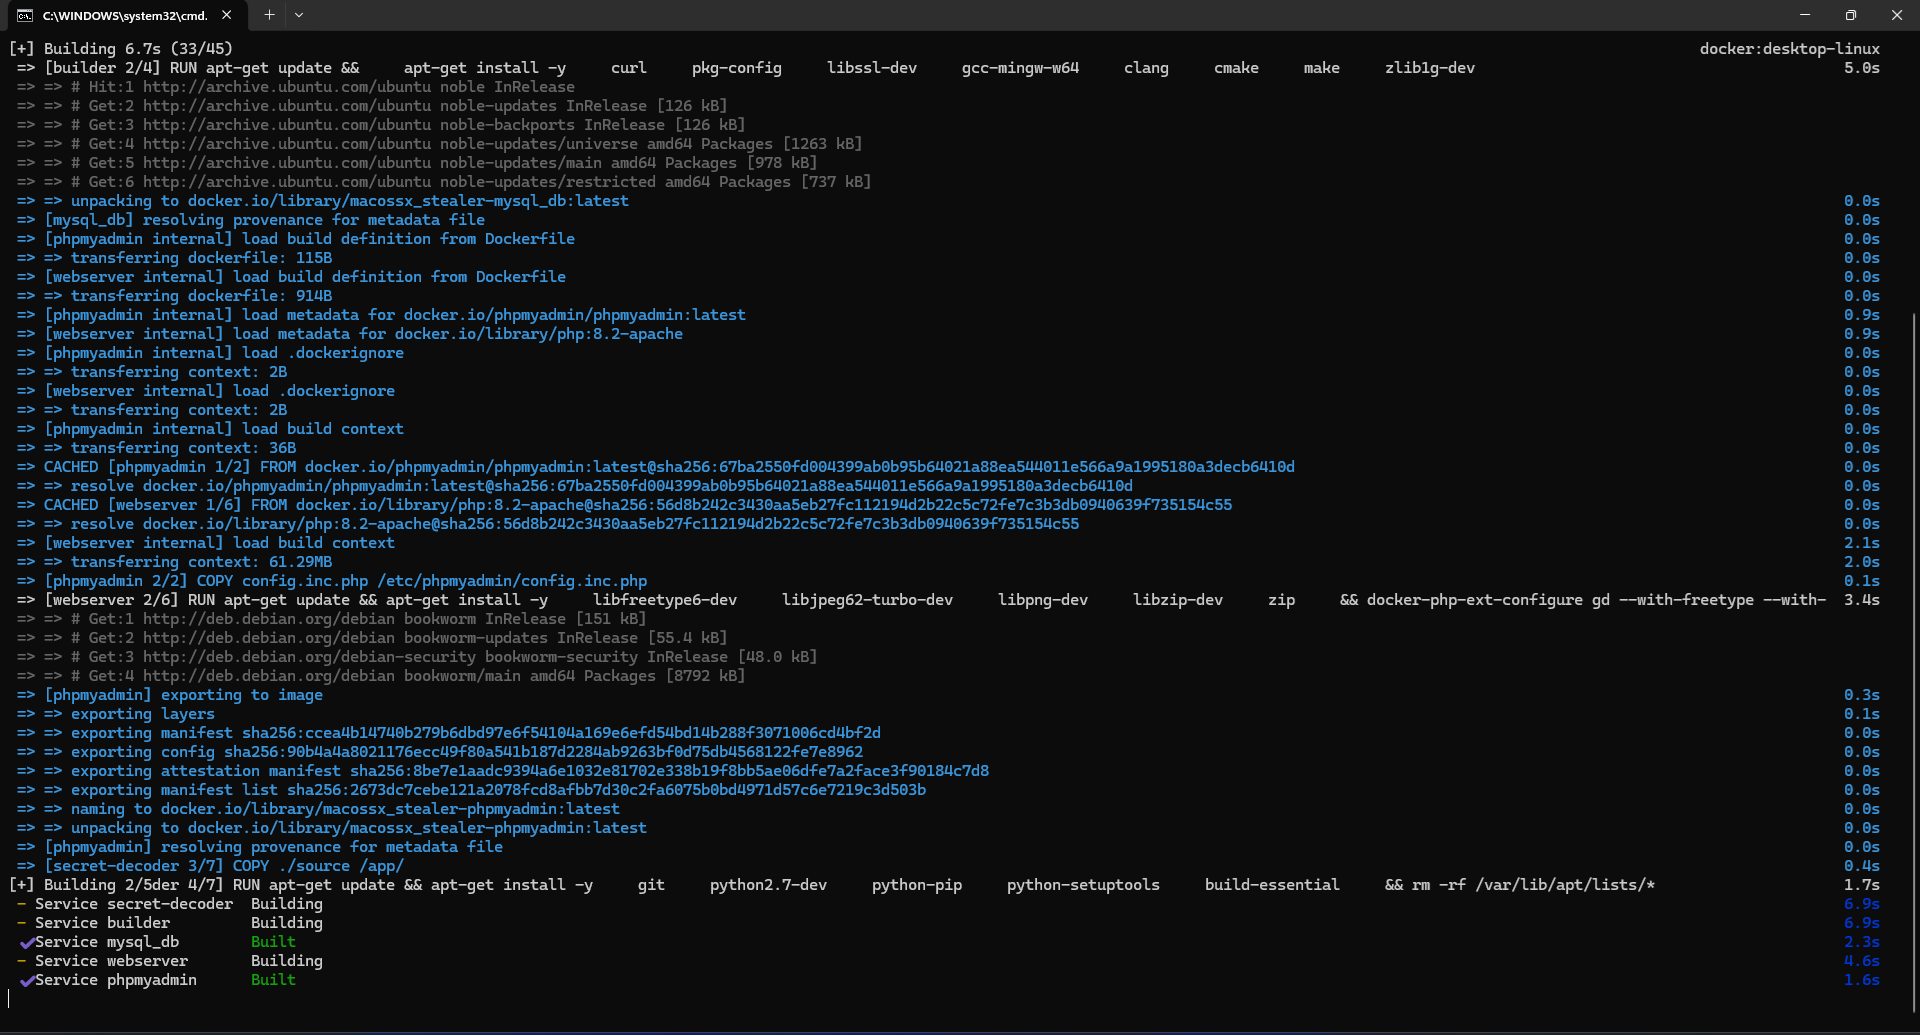This screenshot has height=1035, width=1920.
Task: Open the terminal profiles dropdown
Action: coord(299,15)
